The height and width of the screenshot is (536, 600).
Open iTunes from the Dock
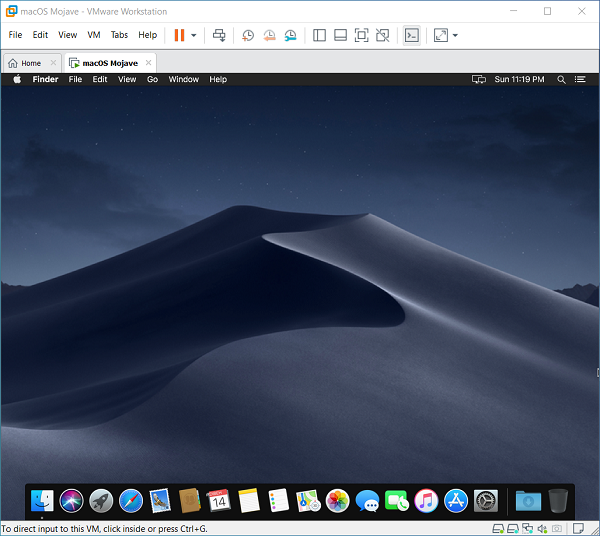(x=426, y=500)
